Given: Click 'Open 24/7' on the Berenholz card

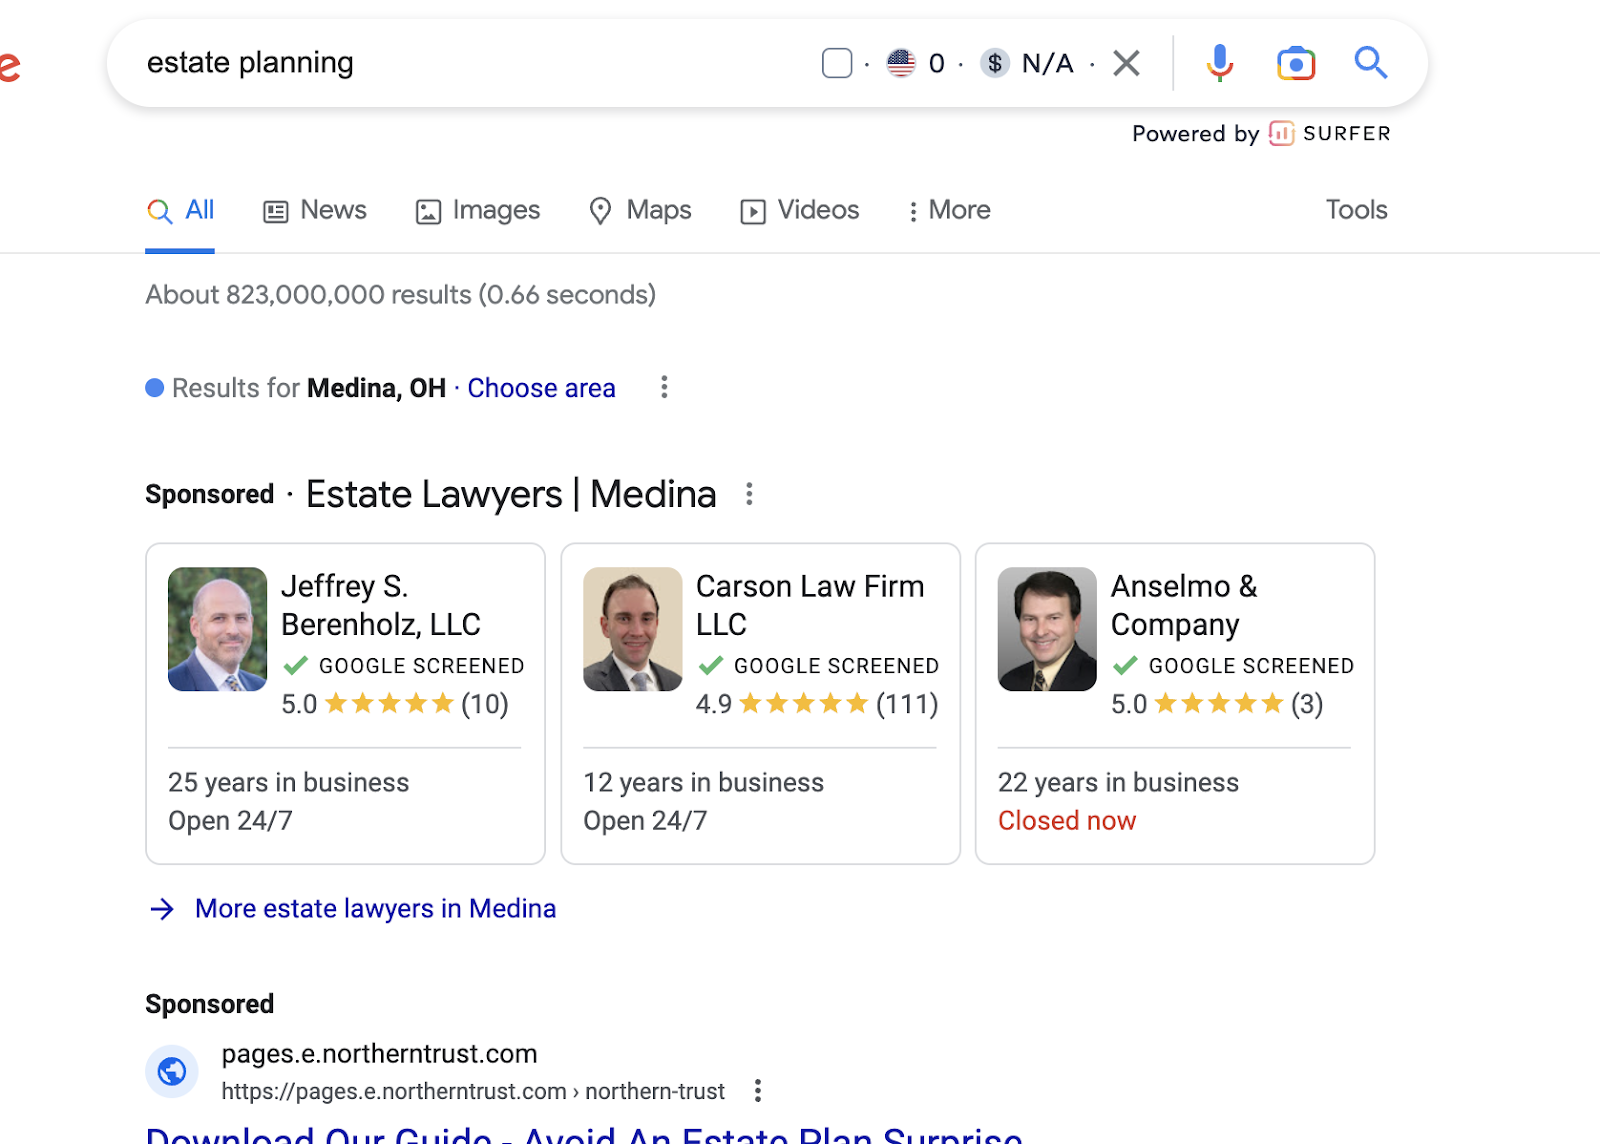Looking at the screenshot, I should click(230, 821).
